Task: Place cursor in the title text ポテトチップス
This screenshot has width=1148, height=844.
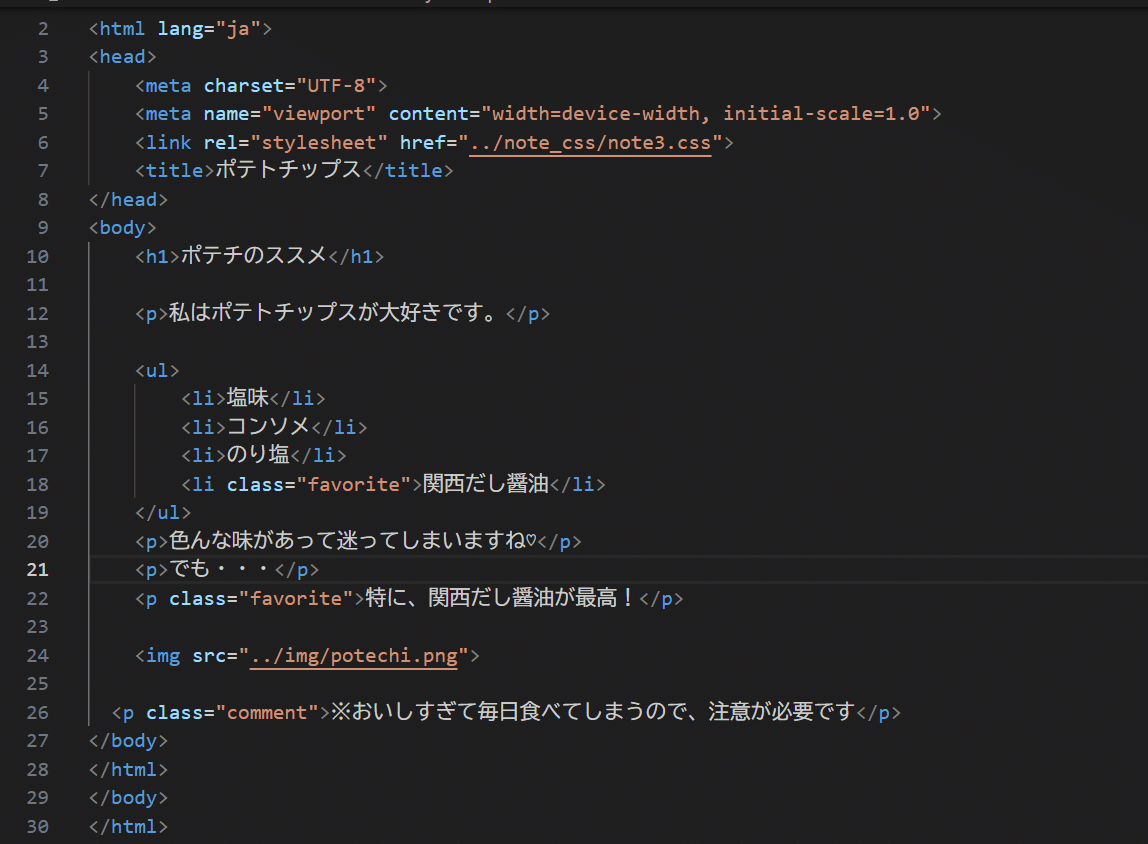Action: (x=288, y=170)
